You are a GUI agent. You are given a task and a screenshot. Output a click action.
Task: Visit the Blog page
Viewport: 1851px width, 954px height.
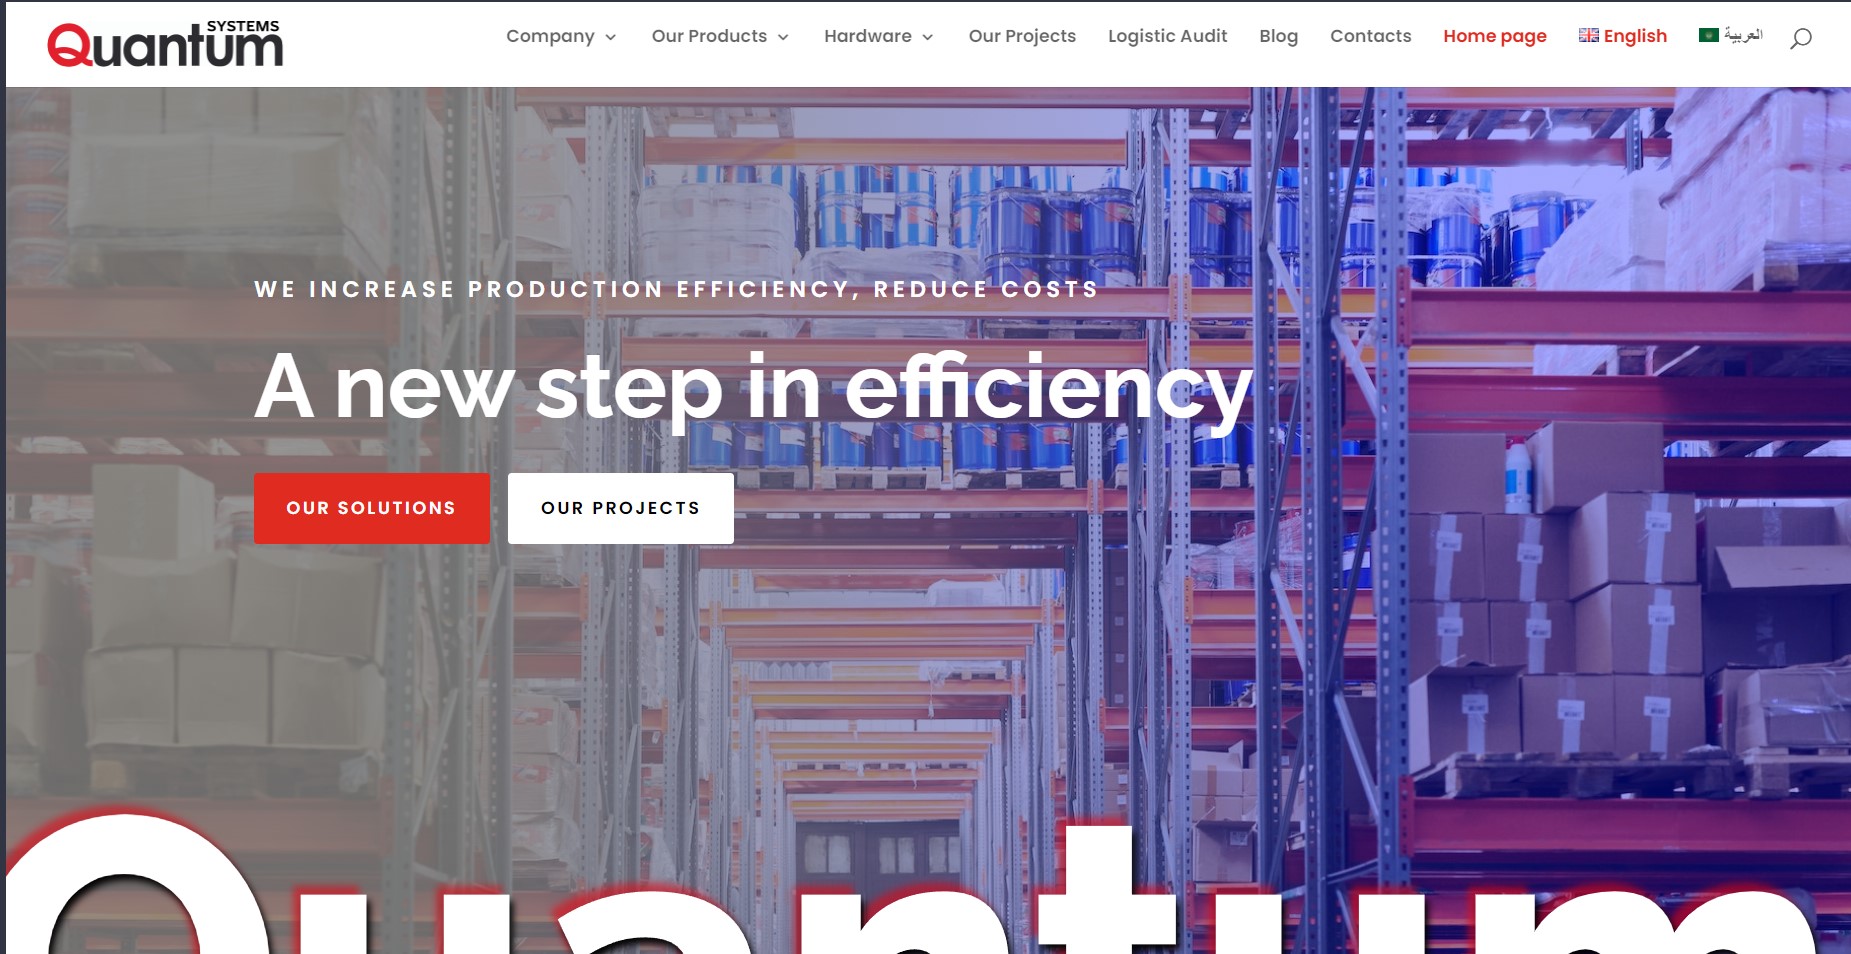(1278, 36)
